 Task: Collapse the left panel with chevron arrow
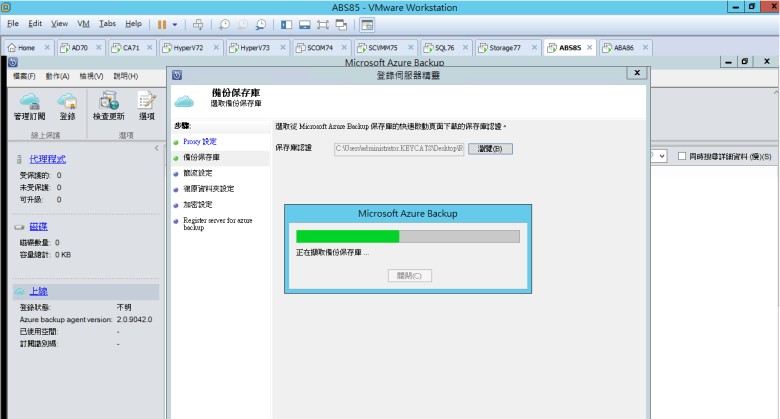(x=156, y=148)
